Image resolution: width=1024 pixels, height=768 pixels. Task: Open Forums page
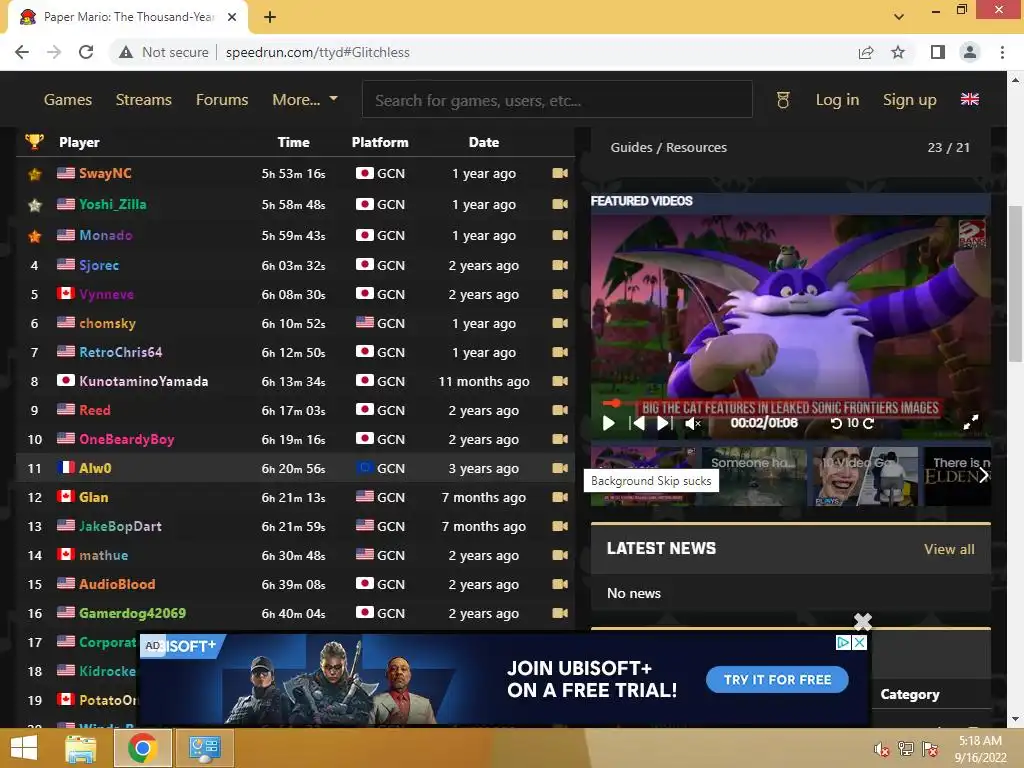point(222,100)
